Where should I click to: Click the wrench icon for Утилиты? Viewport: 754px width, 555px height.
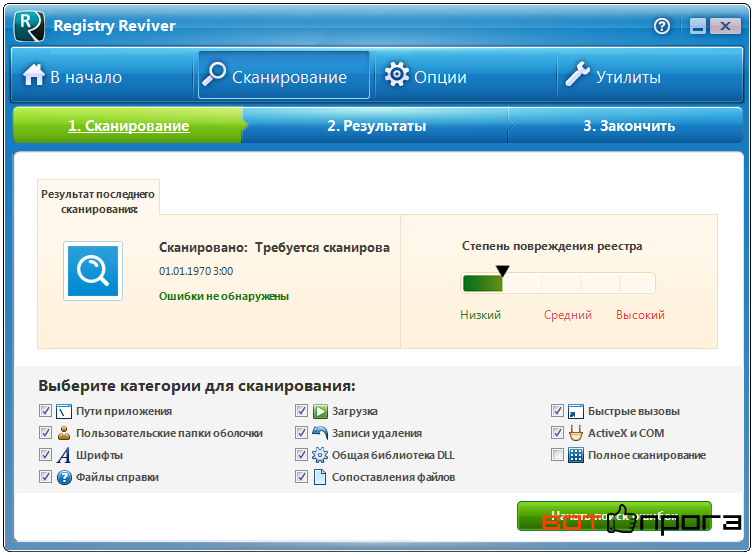pyautogui.click(x=578, y=75)
